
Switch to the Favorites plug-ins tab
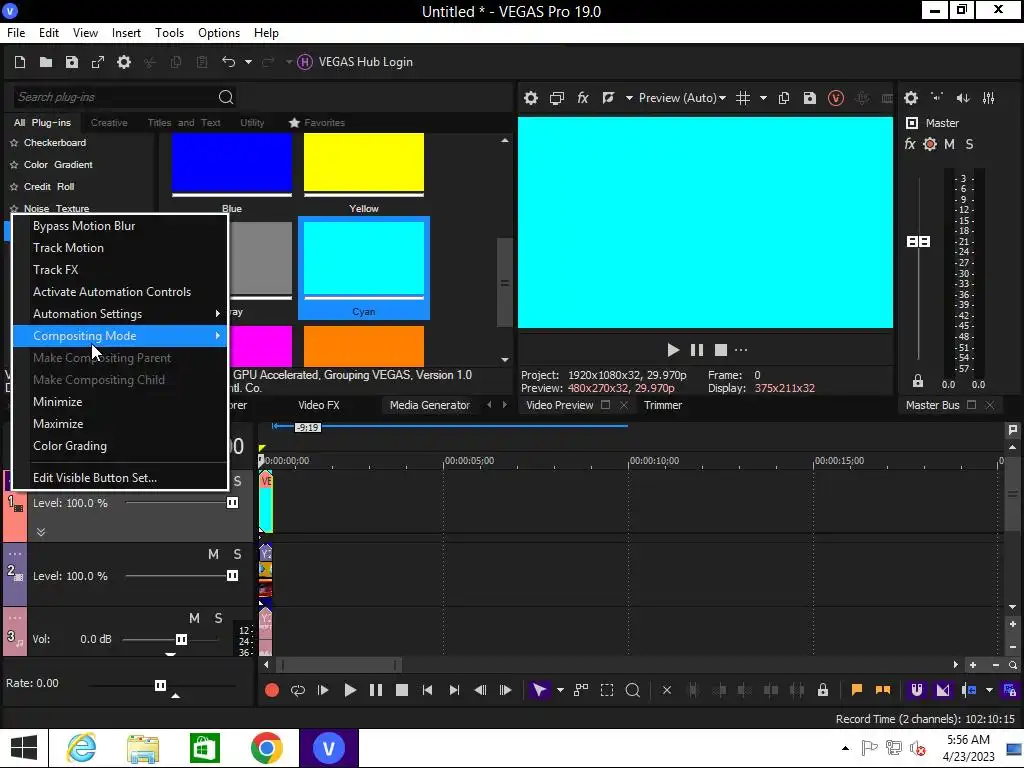tap(317, 123)
